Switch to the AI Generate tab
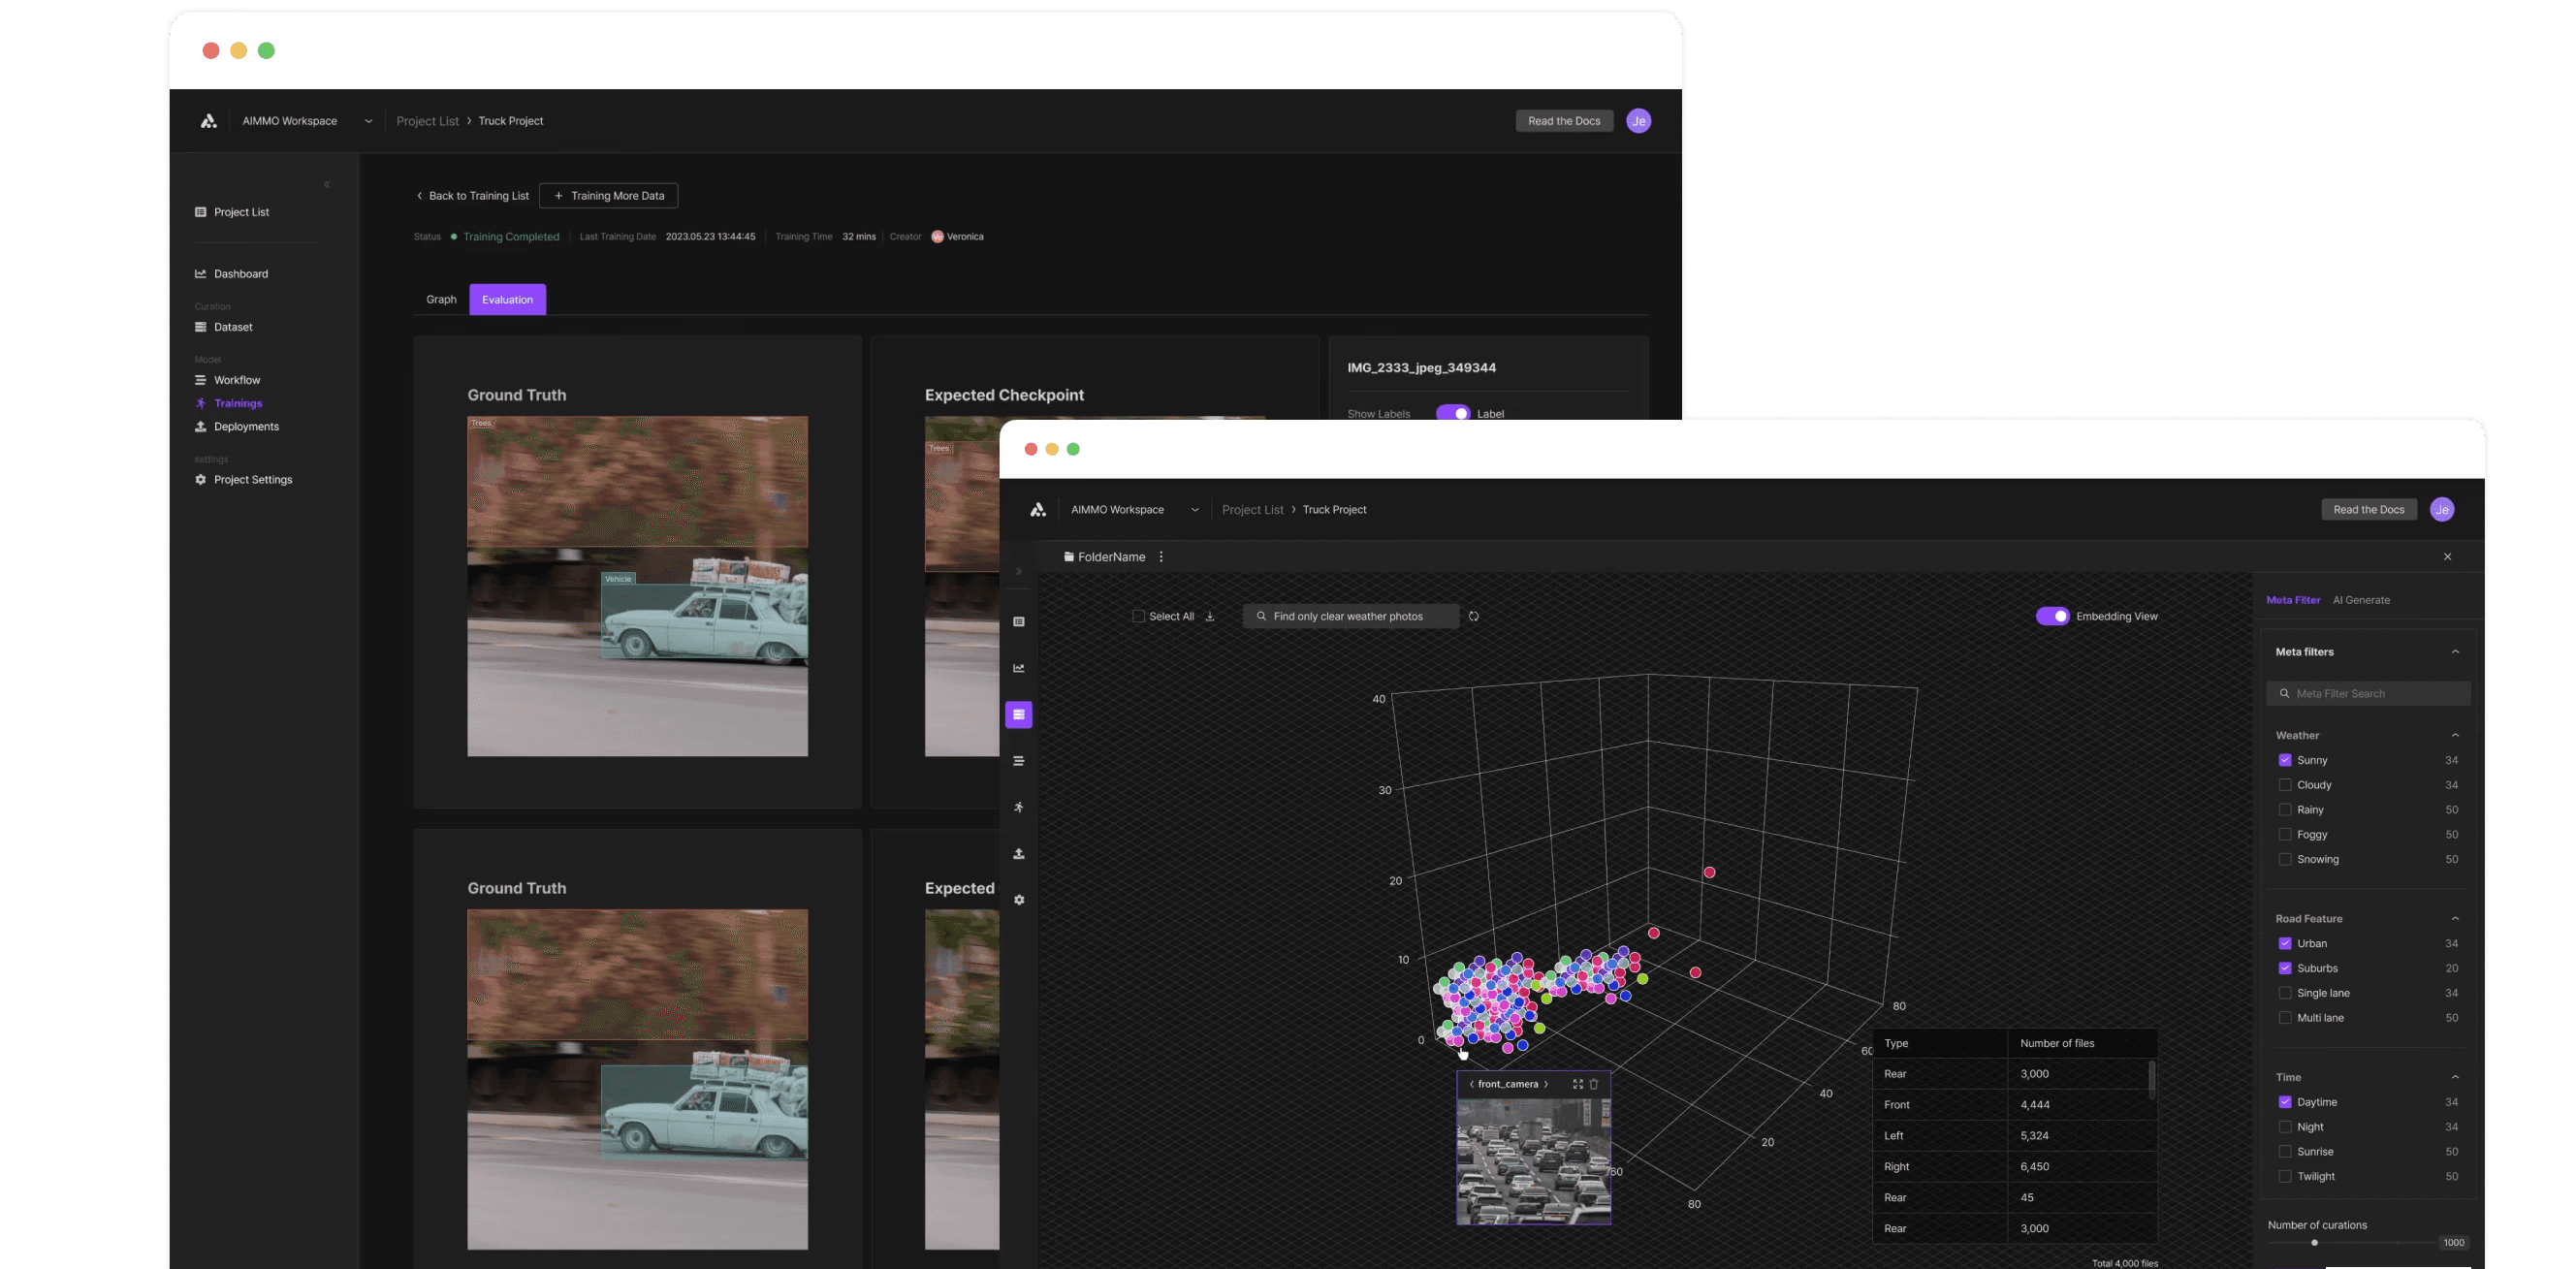This screenshot has height=1269, width=2576. click(2361, 600)
